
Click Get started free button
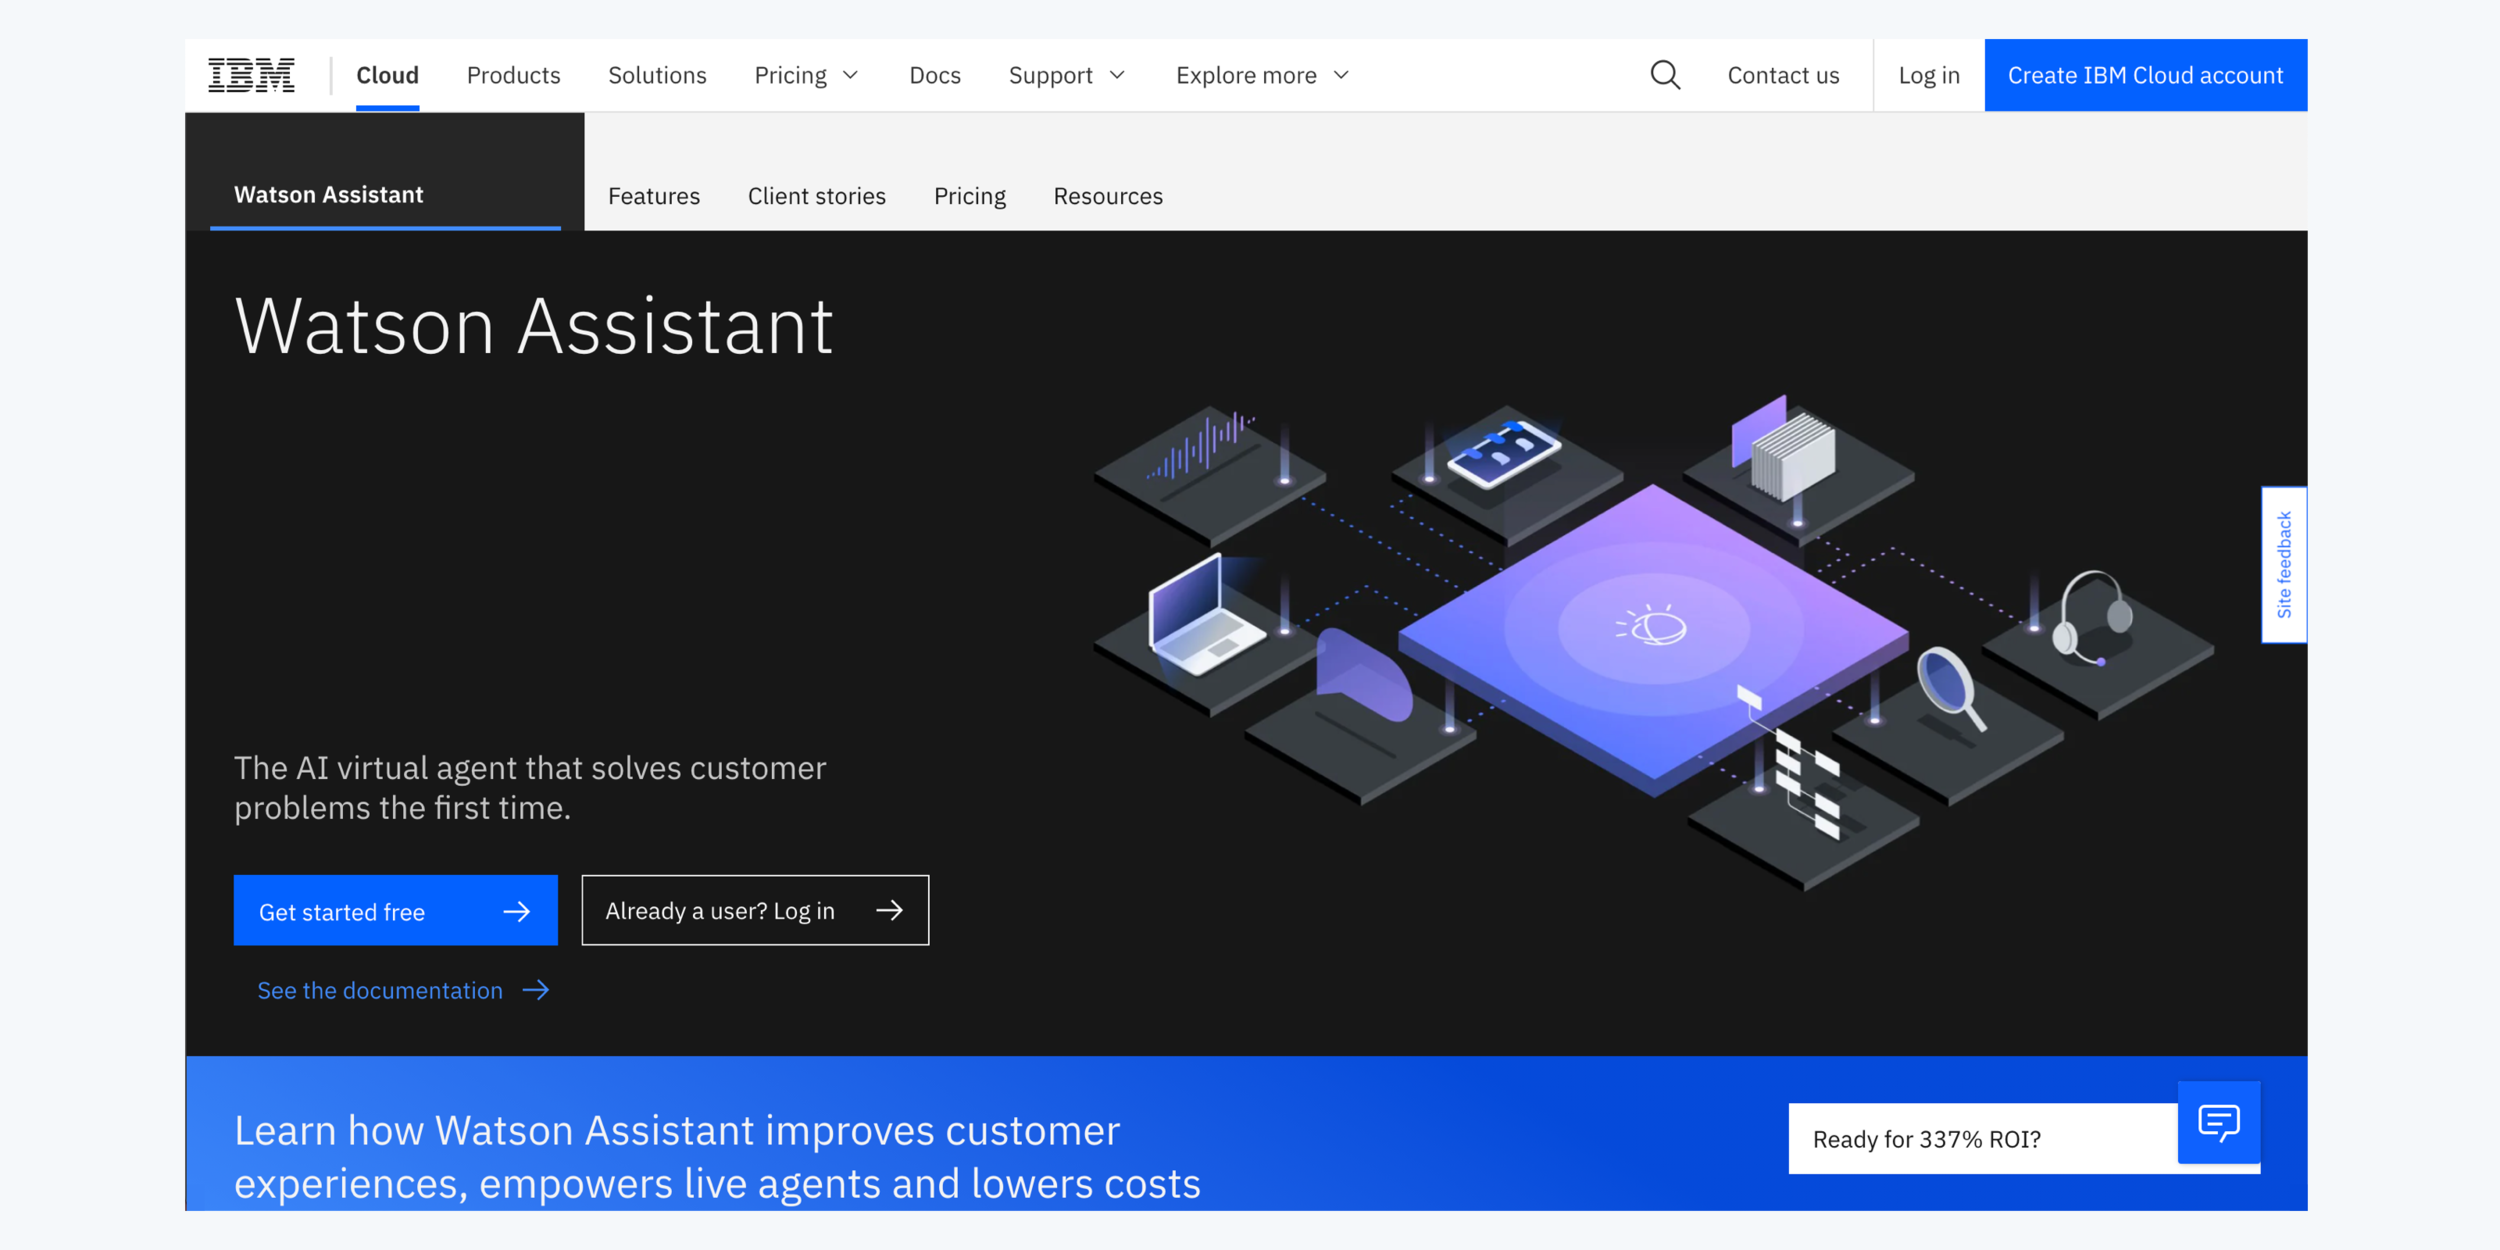tap(395, 911)
